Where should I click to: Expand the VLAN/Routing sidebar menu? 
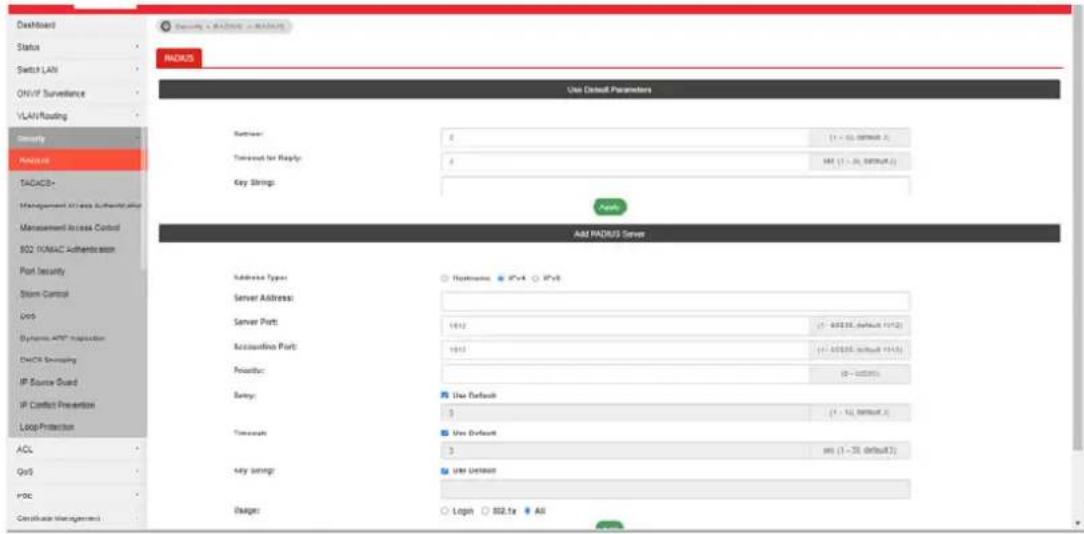(x=77, y=116)
